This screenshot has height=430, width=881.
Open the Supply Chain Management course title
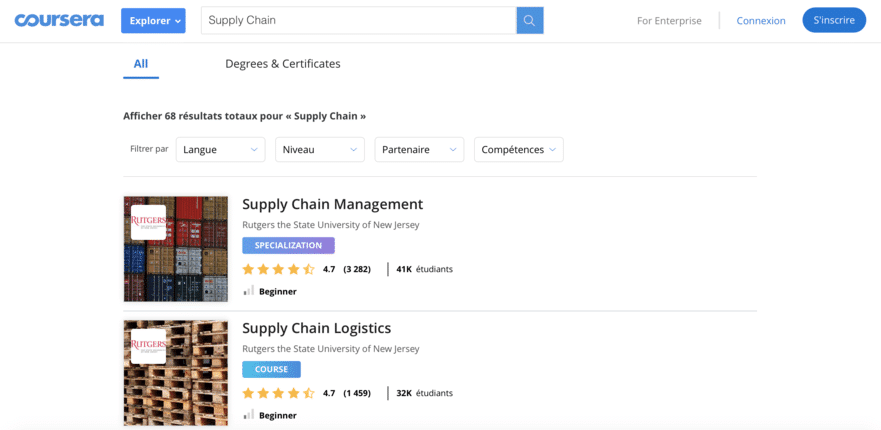(x=333, y=203)
